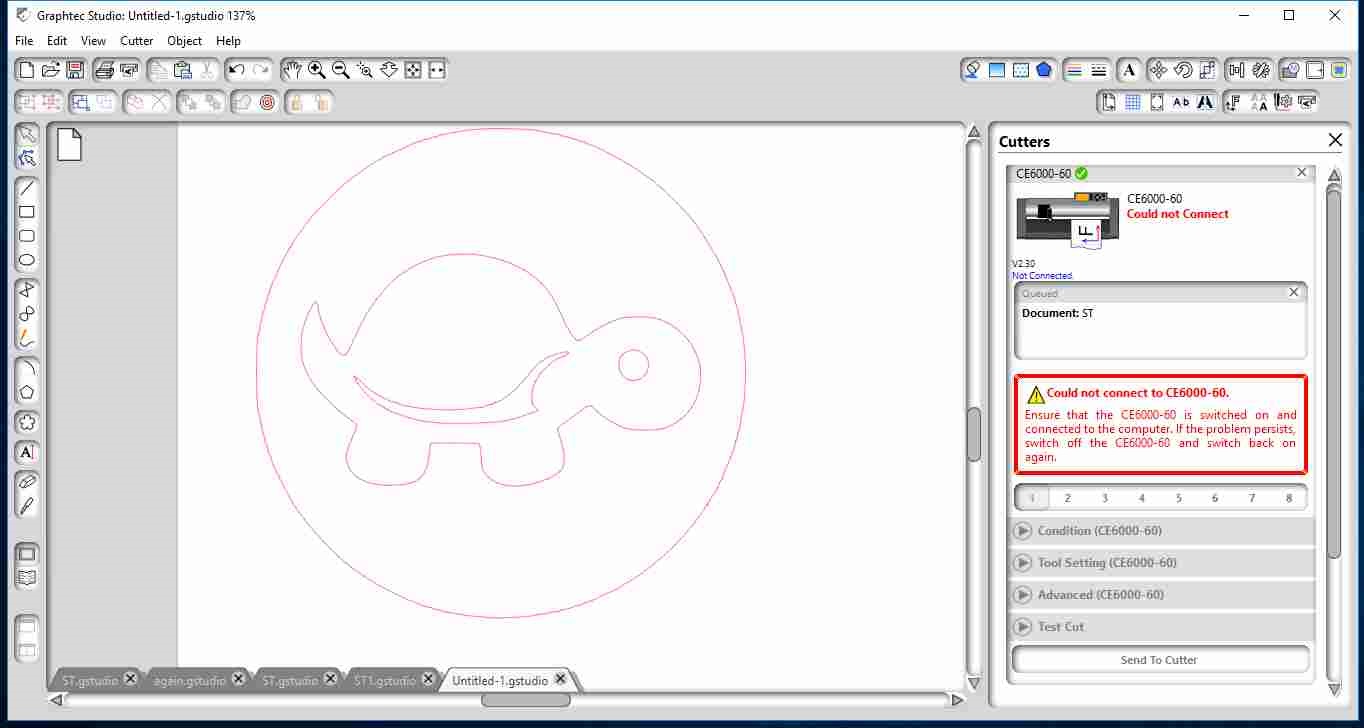The image size is (1364, 728).
Task: Select condition number 1
Action: pyautogui.click(x=1031, y=498)
